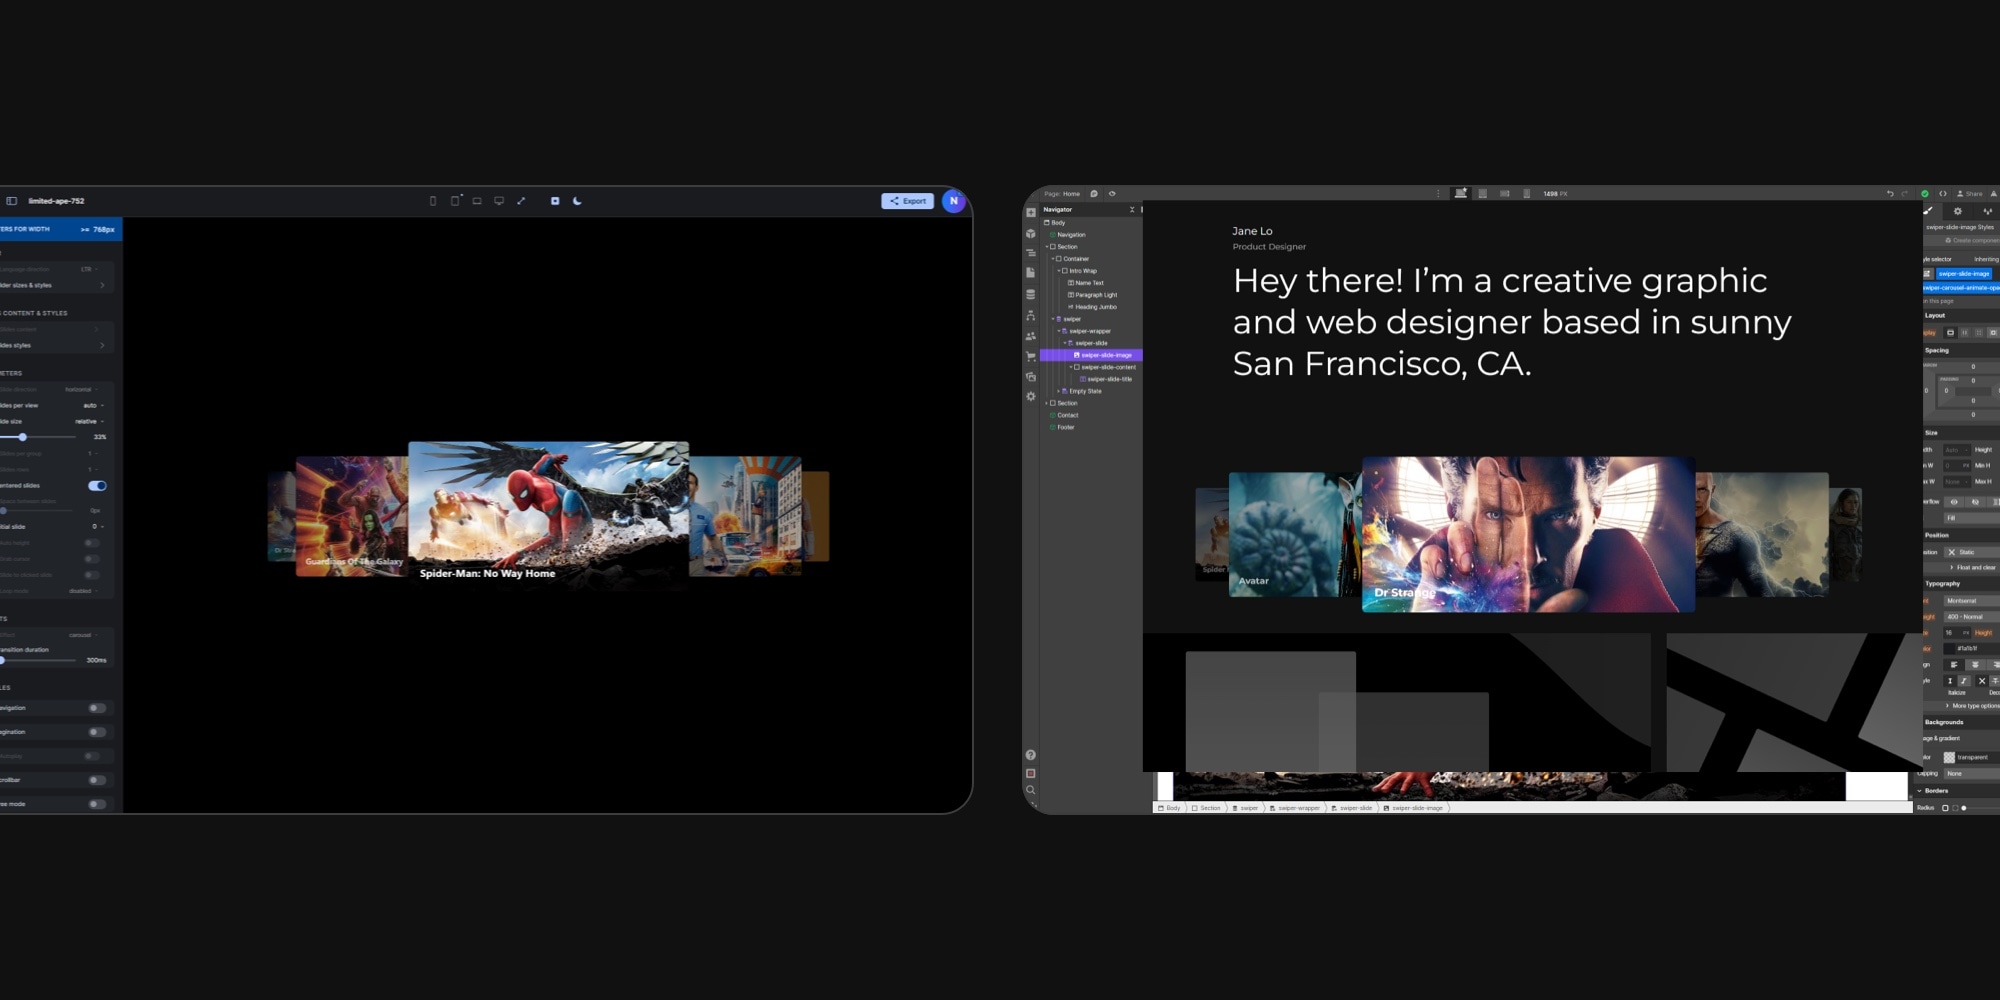Viewport: 2000px width, 1000px height.
Task: Enable the Centered slides toggle
Action: click(x=97, y=485)
